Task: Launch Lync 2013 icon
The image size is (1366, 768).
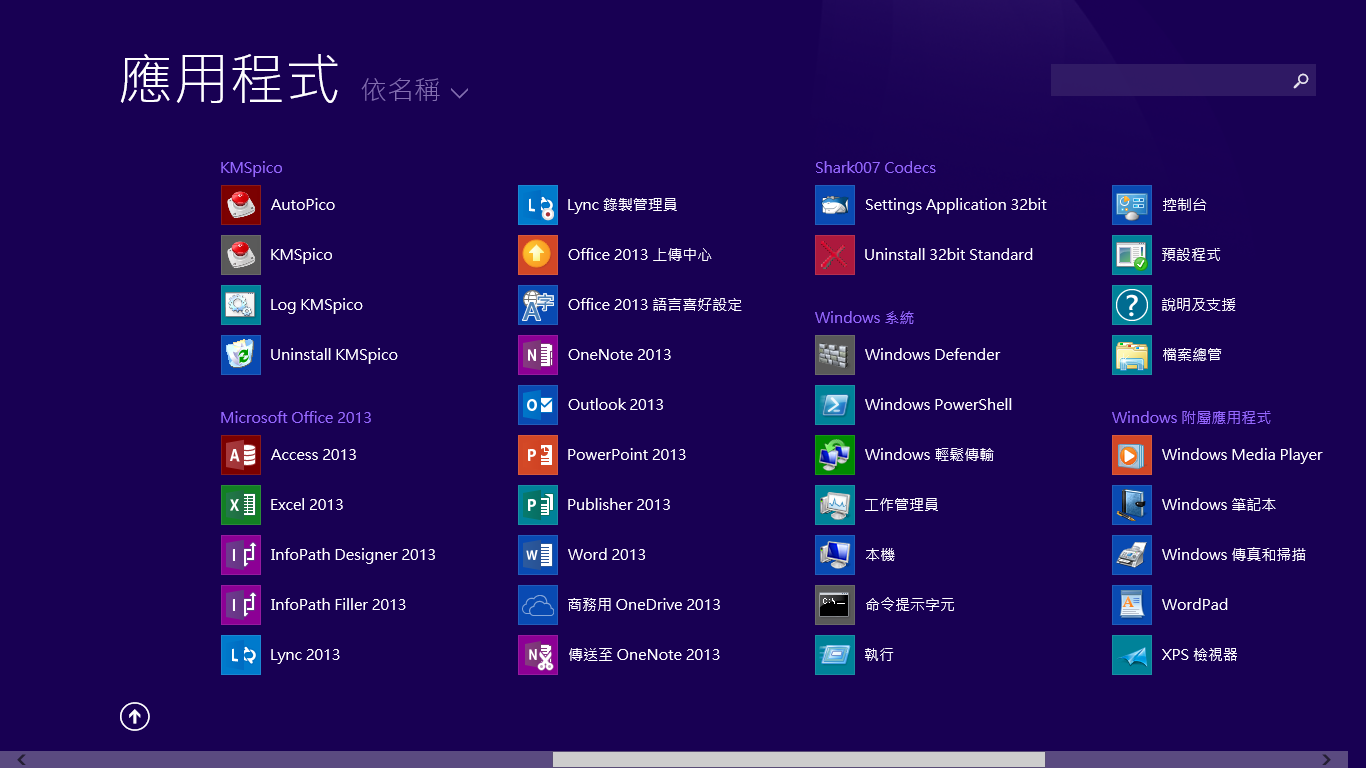Action: [x=241, y=655]
